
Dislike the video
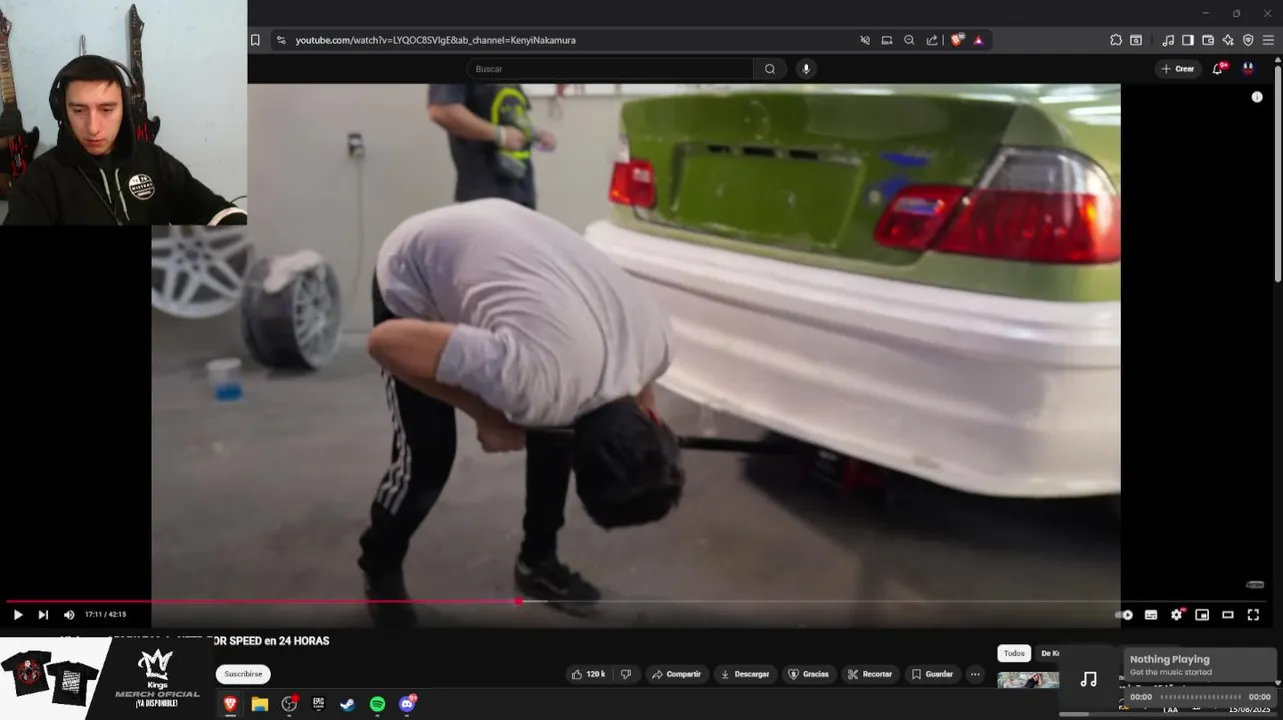pyautogui.click(x=626, y=674)
